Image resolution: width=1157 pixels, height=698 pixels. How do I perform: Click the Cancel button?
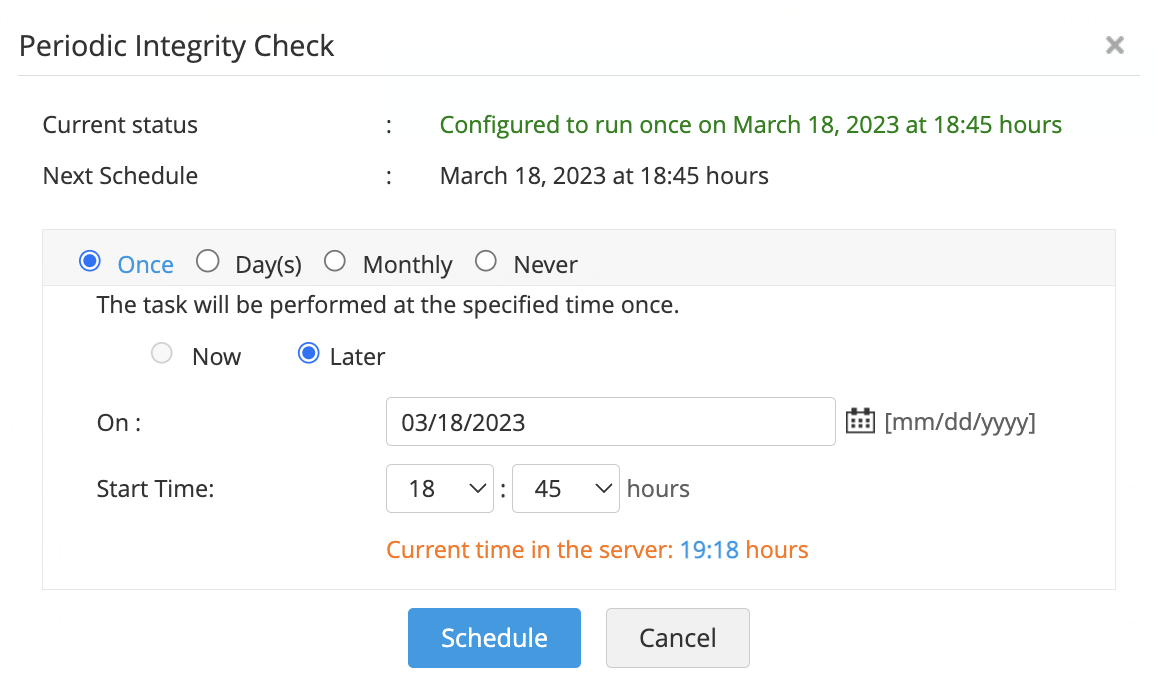coord(677,638)
